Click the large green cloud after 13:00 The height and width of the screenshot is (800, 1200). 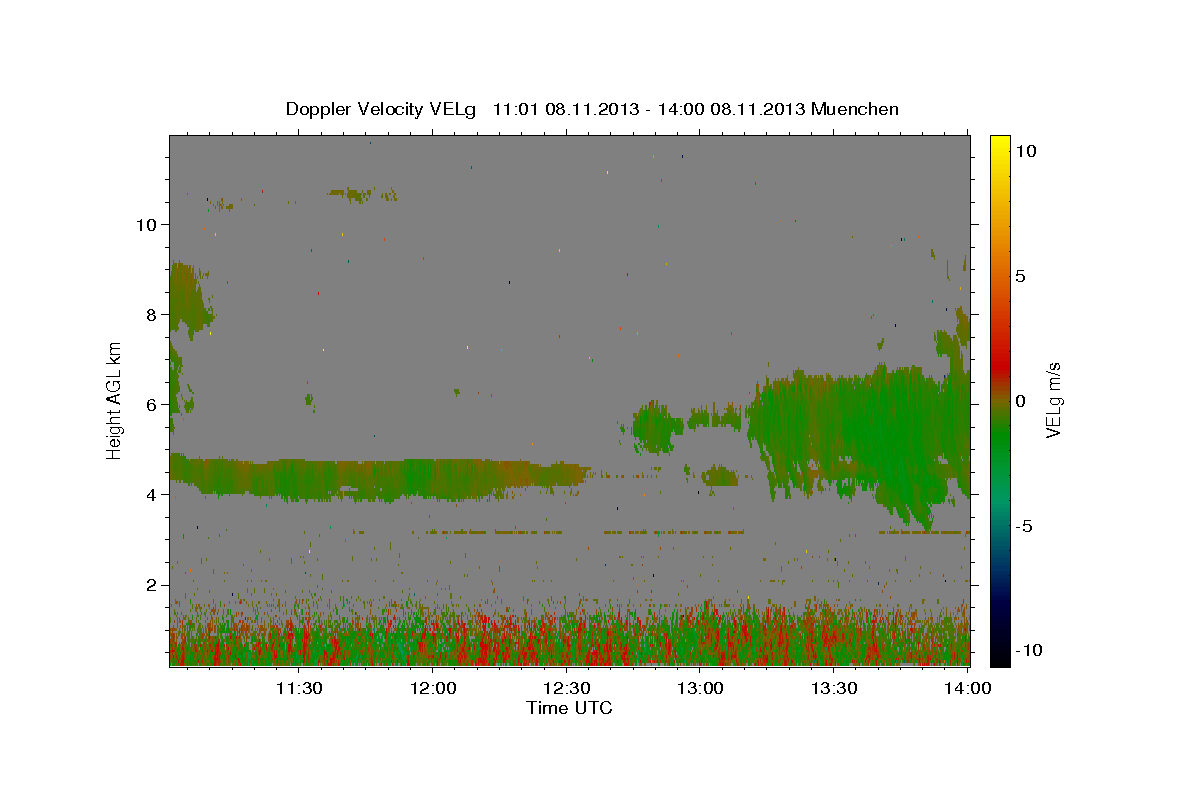860,430
